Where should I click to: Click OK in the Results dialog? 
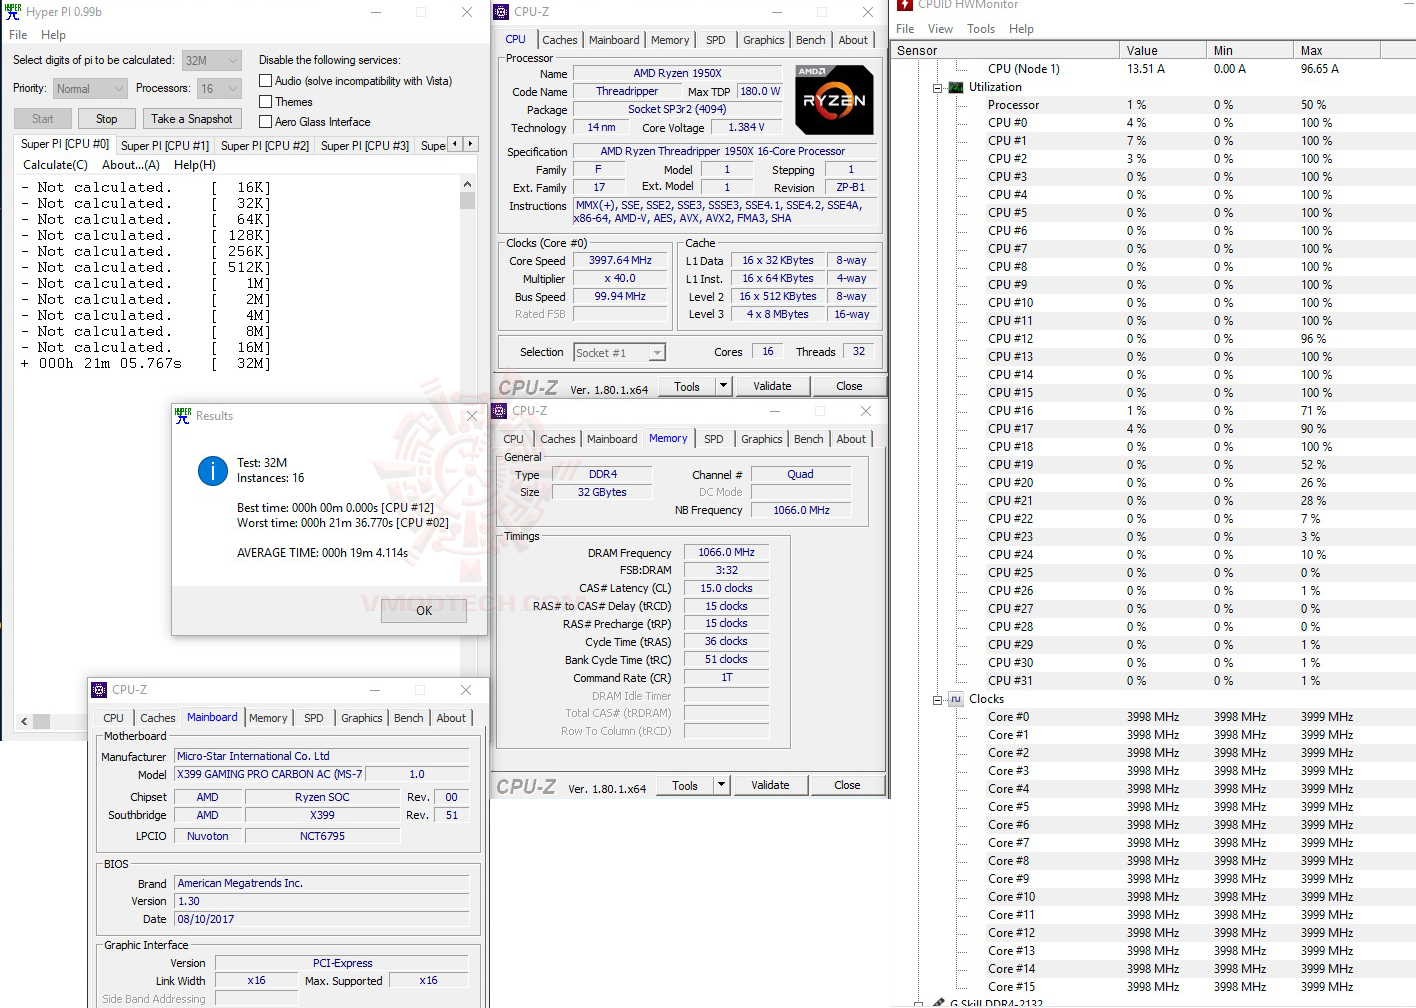tap(424, 611)
